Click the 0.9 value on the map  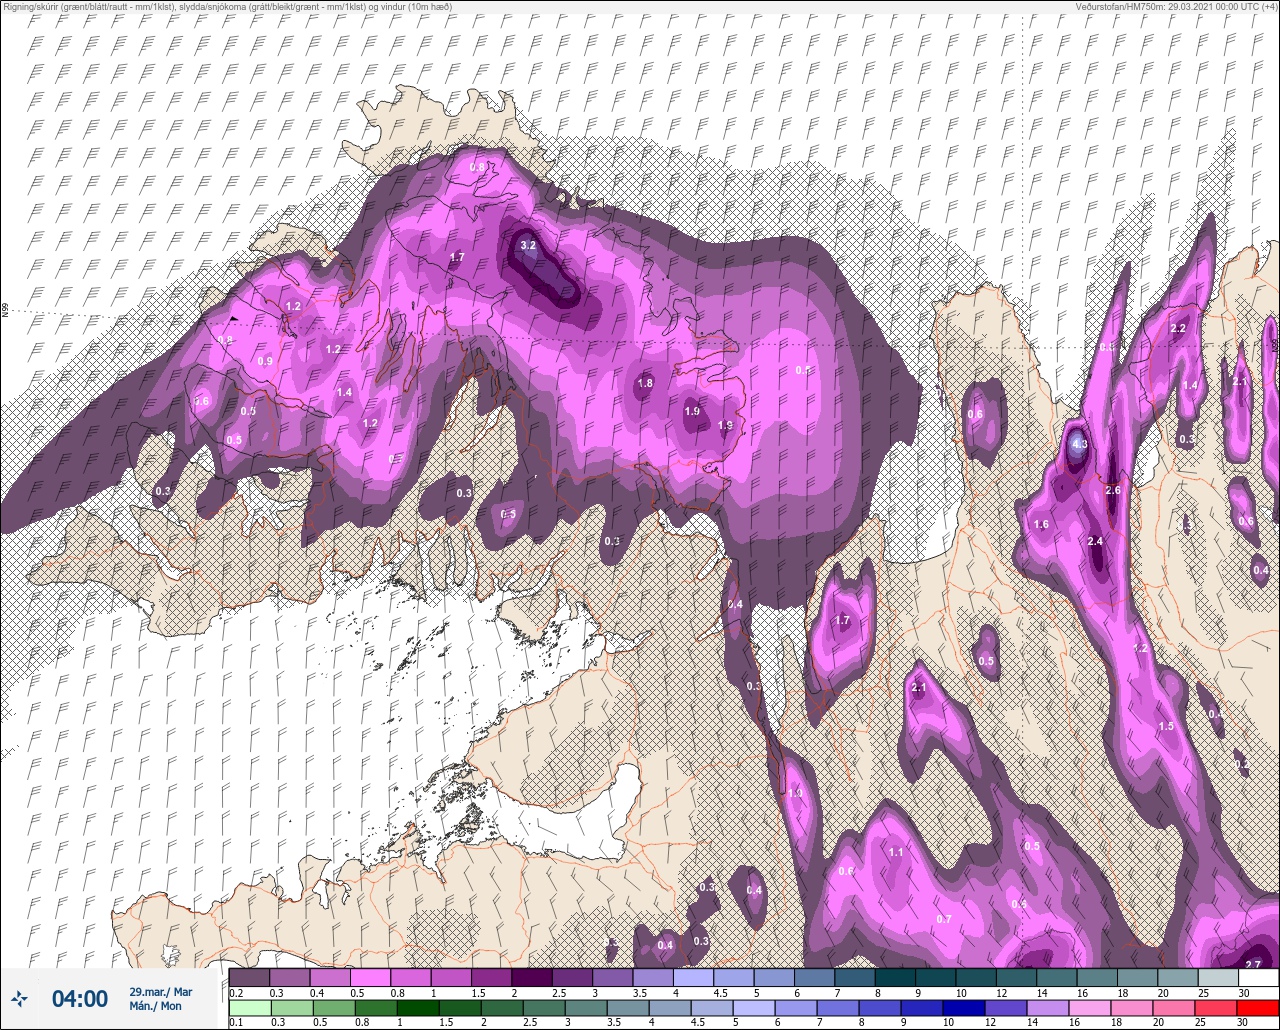(x=265, y=361)
